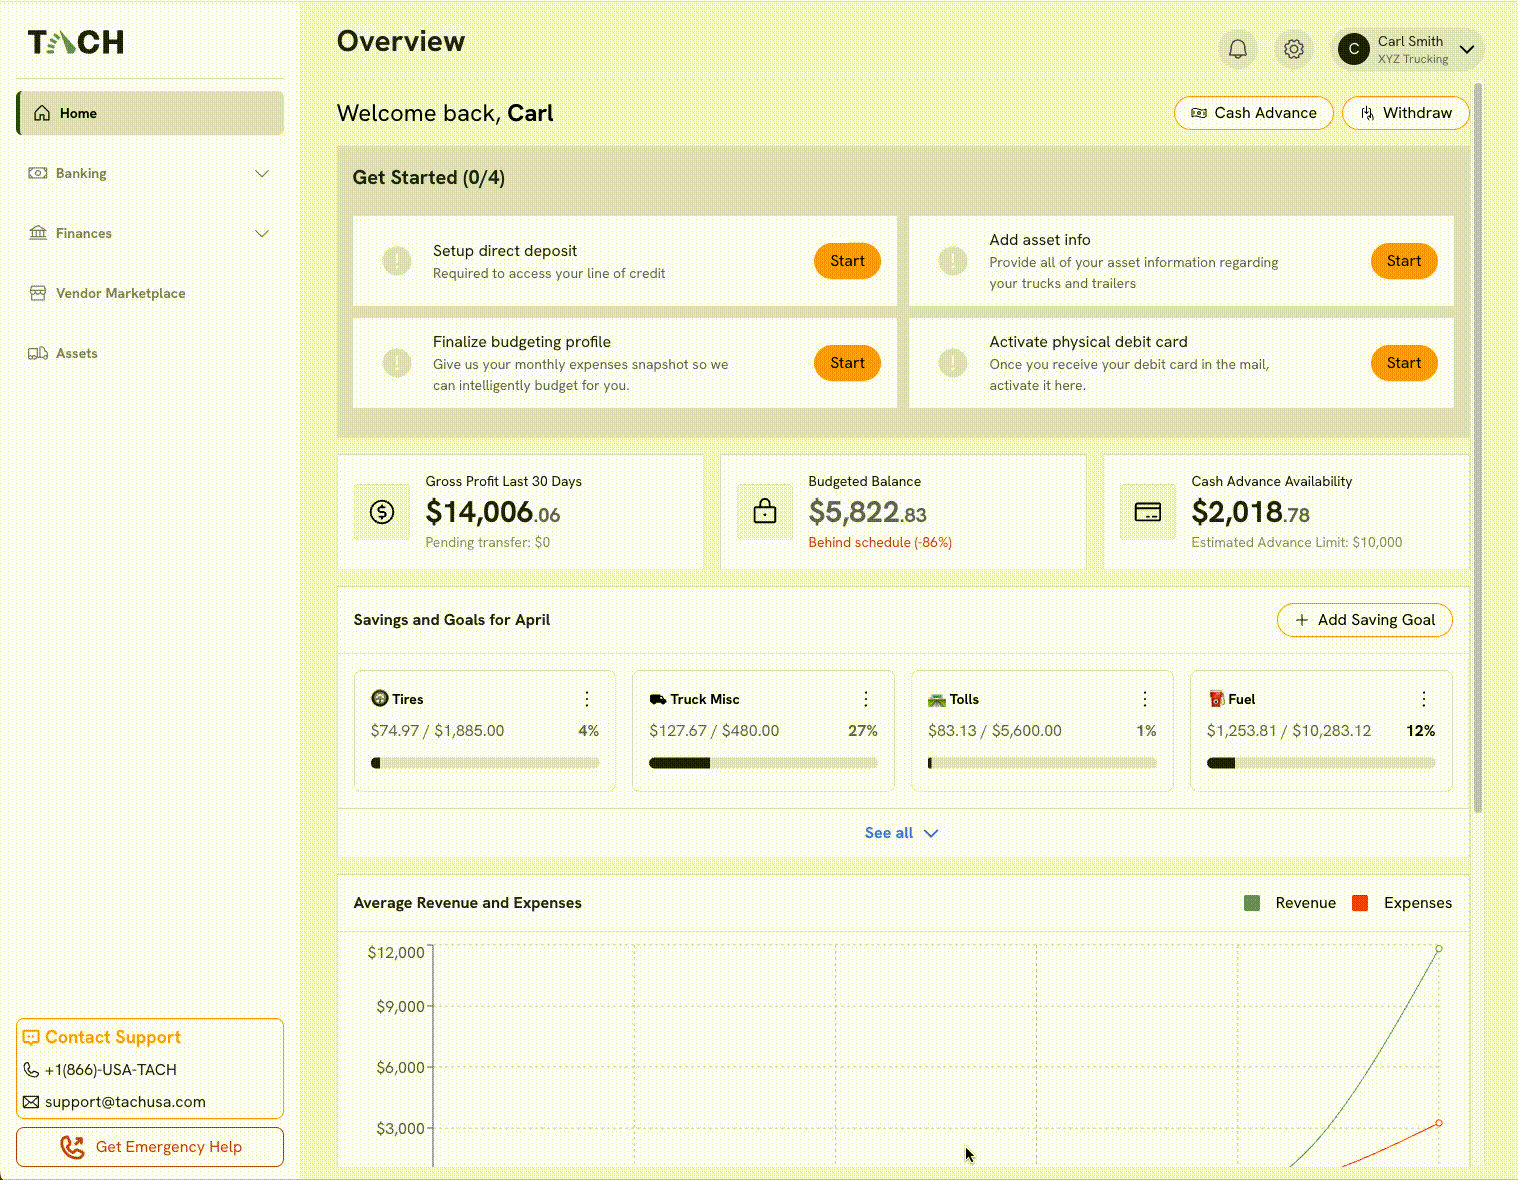Image resolution: width=1518 pixels, height=1180 pixels.
Task: Click the Tolls goal icon
Action: coord(937,699)
